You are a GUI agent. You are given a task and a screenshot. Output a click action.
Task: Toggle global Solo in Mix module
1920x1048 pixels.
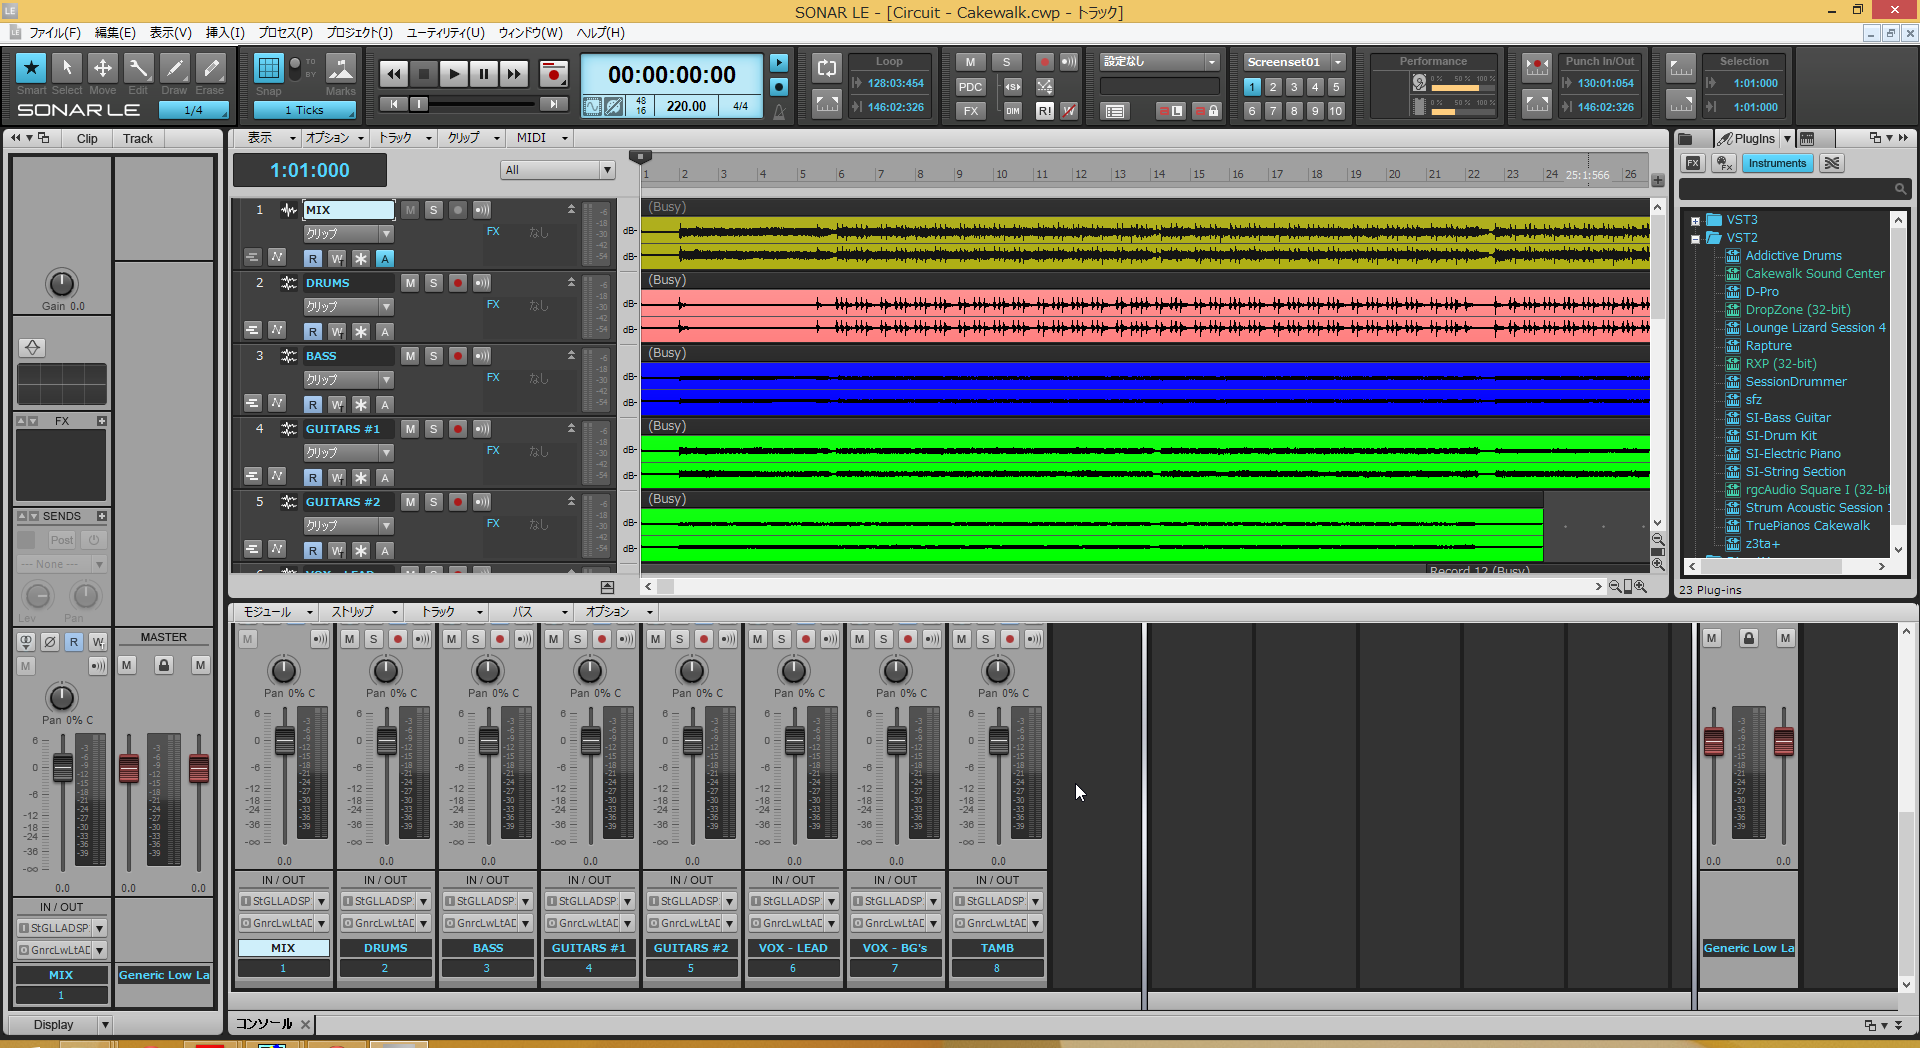coord(1007,62)
